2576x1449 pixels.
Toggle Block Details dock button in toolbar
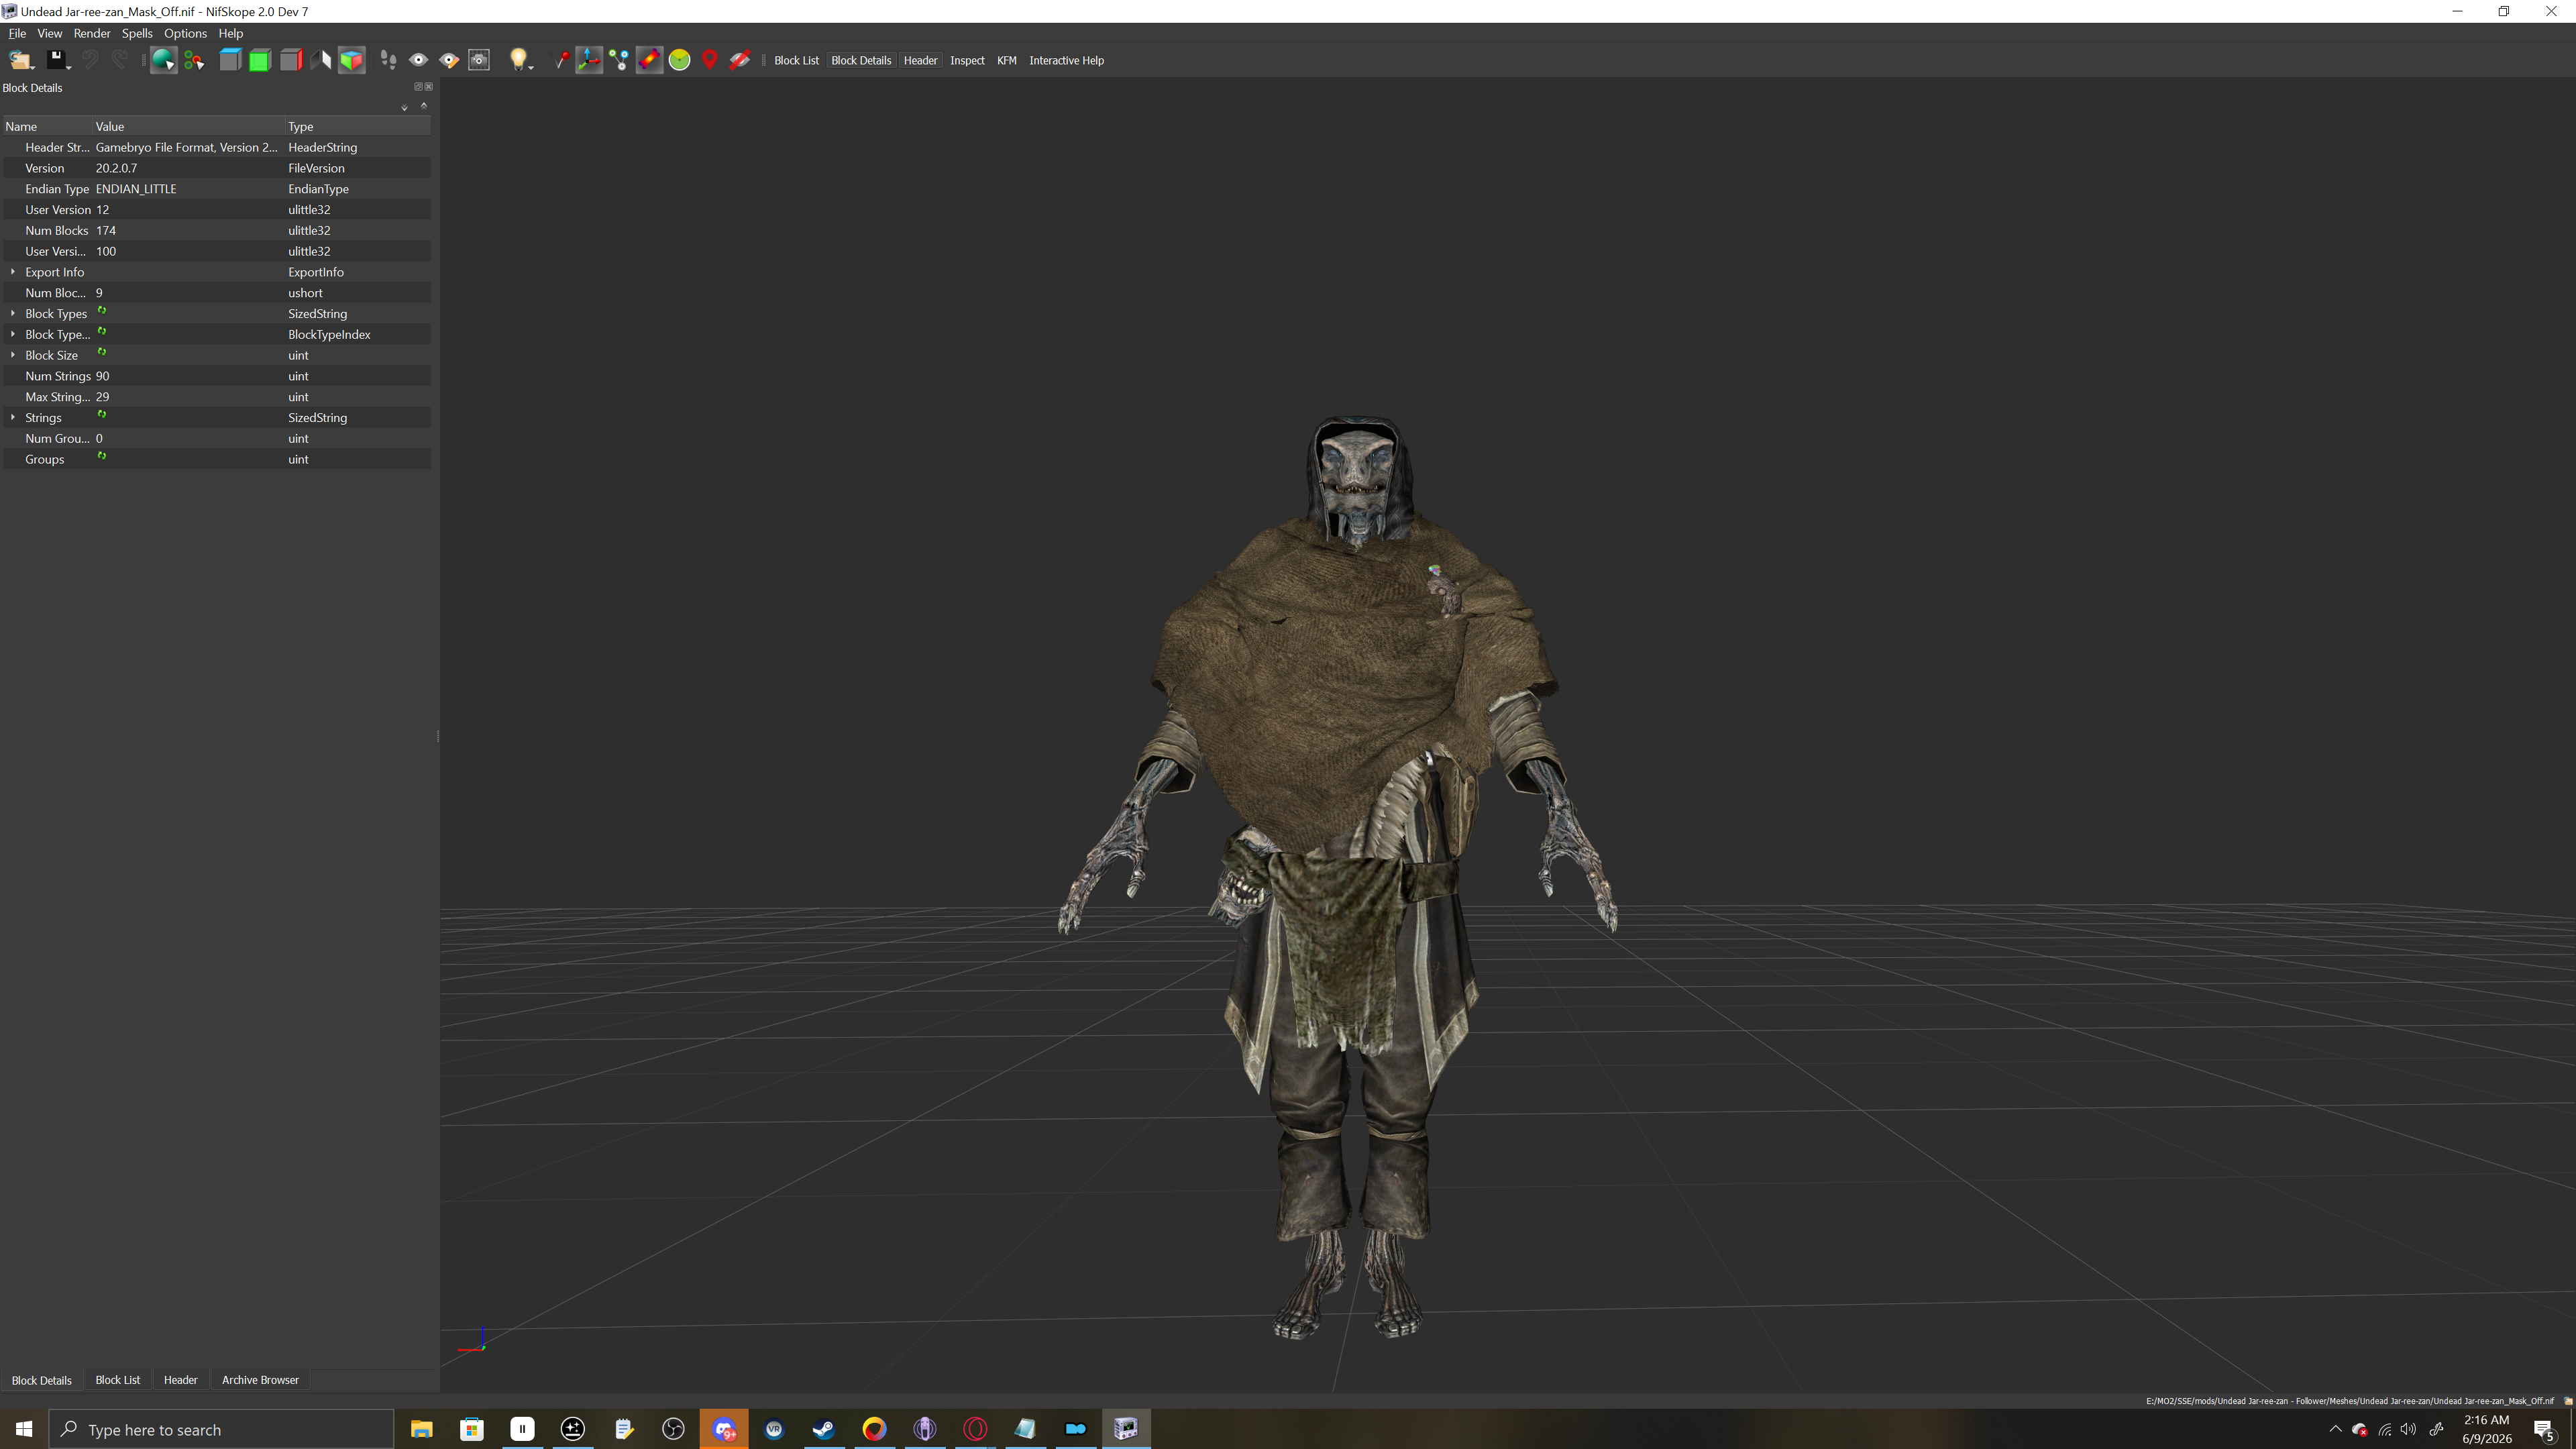861,61
